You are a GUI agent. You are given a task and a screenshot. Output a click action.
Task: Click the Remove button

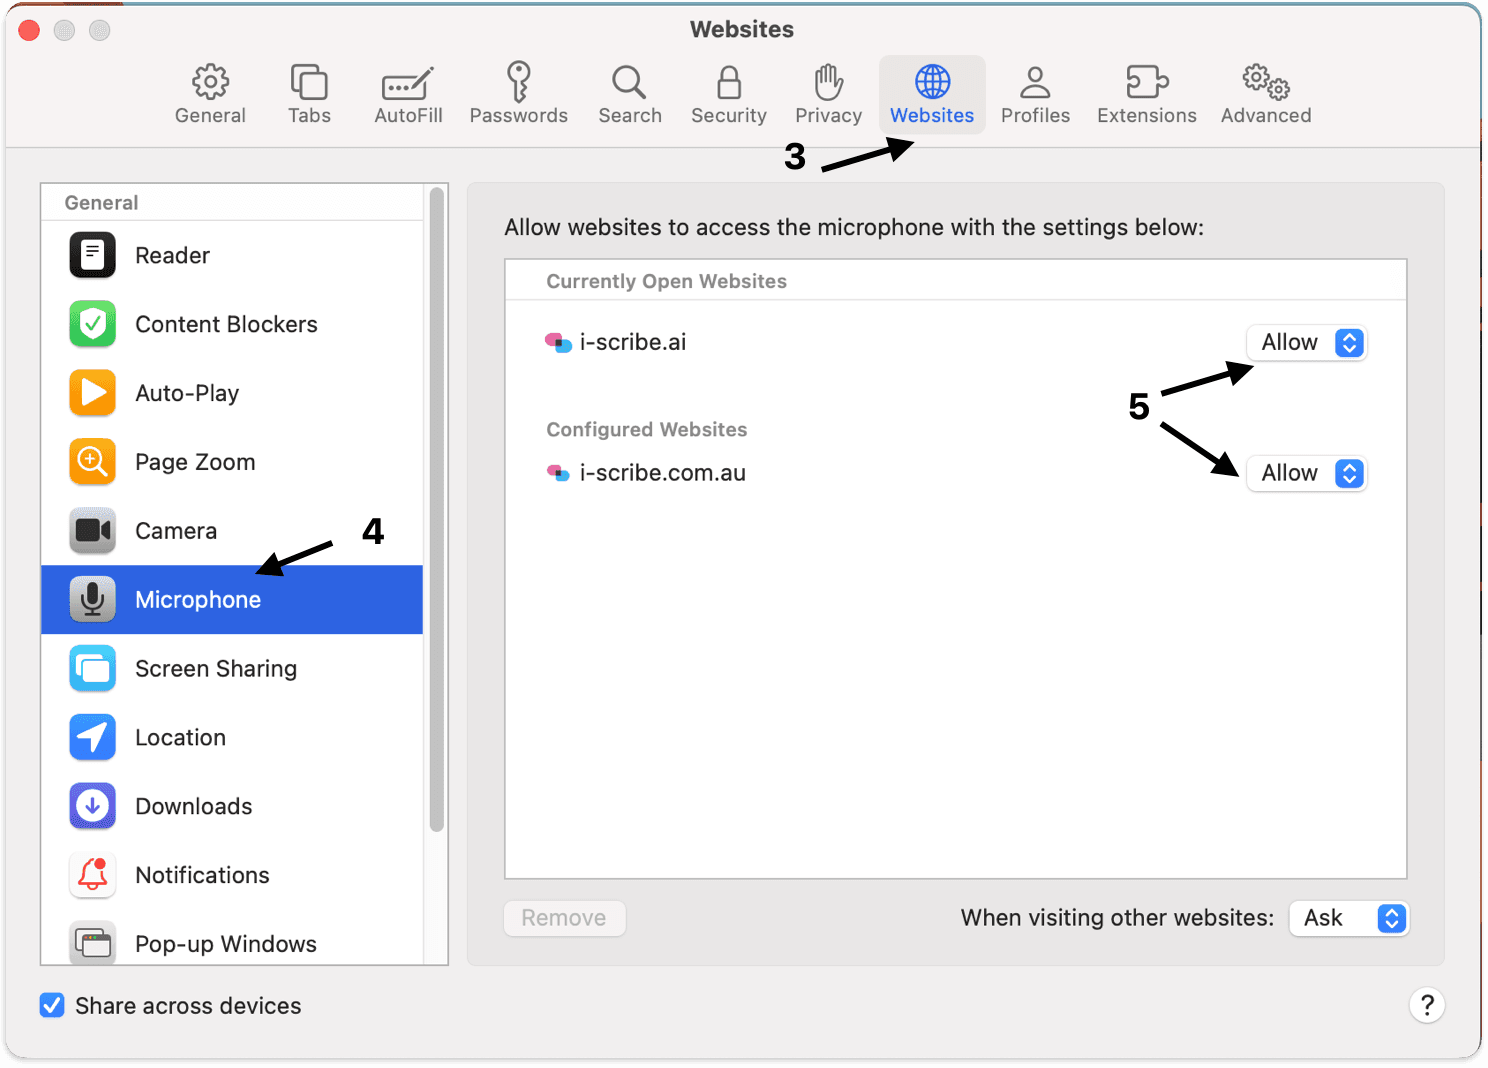point(564,918)
